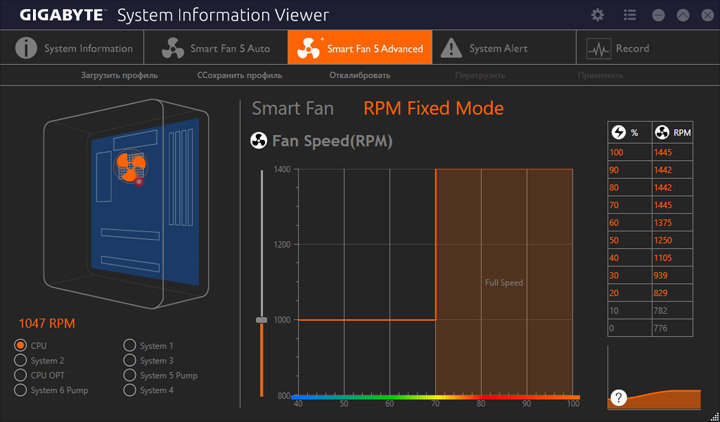Click the RPM column header fan icon
The image size is (720, 422).
(662, 133)
